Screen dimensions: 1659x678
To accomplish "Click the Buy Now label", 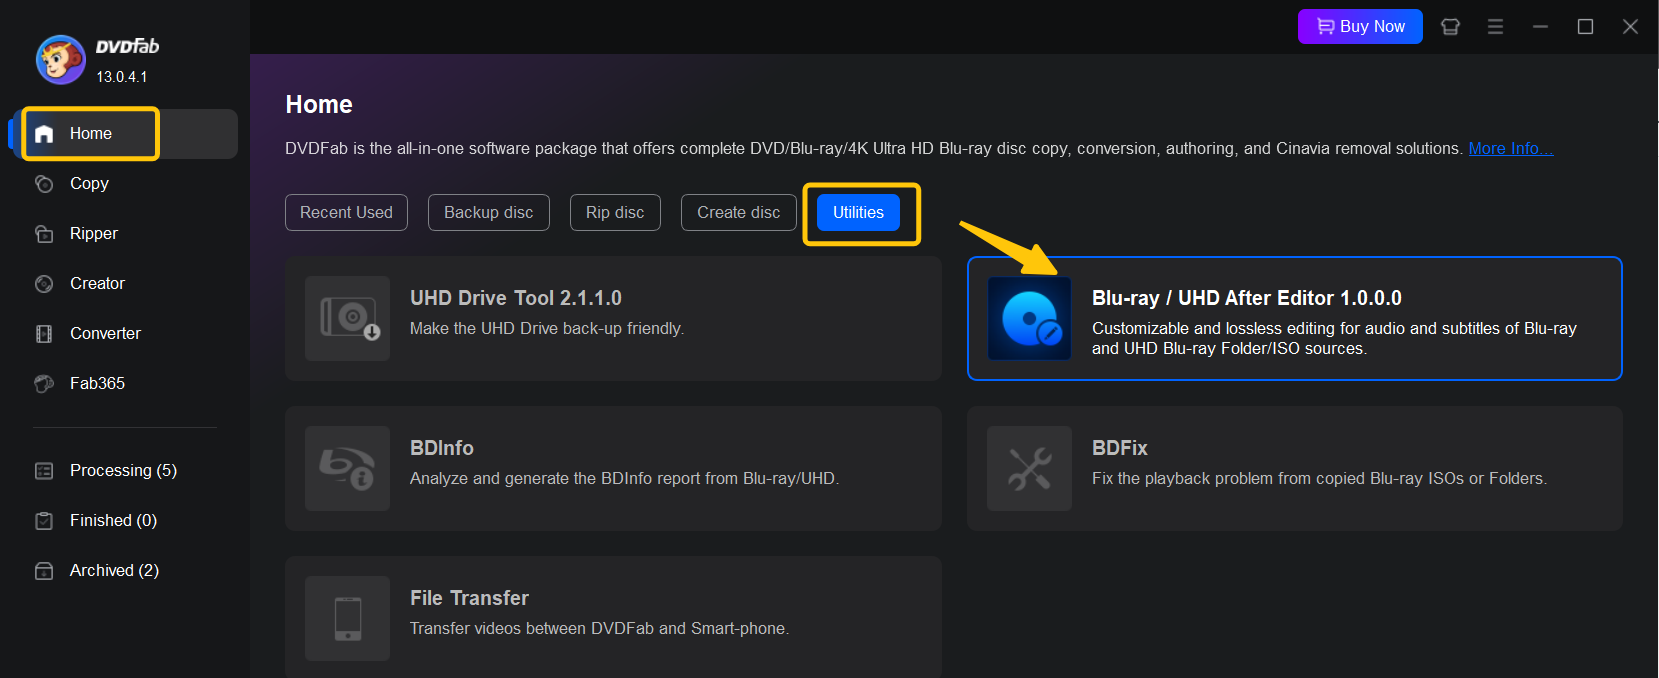I will point(1372,27).
